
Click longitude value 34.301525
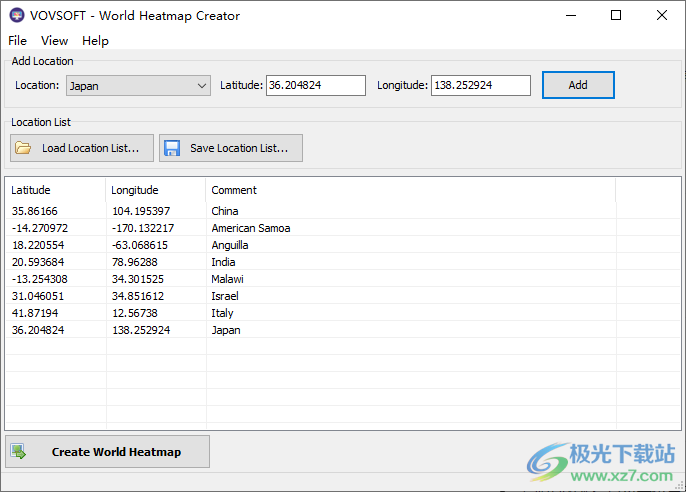coord(138,279)
